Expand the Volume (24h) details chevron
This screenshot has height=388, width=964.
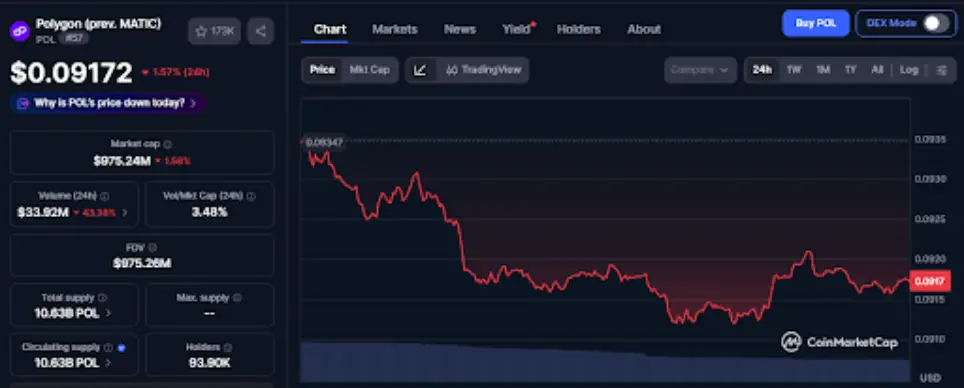pos(125,213)
